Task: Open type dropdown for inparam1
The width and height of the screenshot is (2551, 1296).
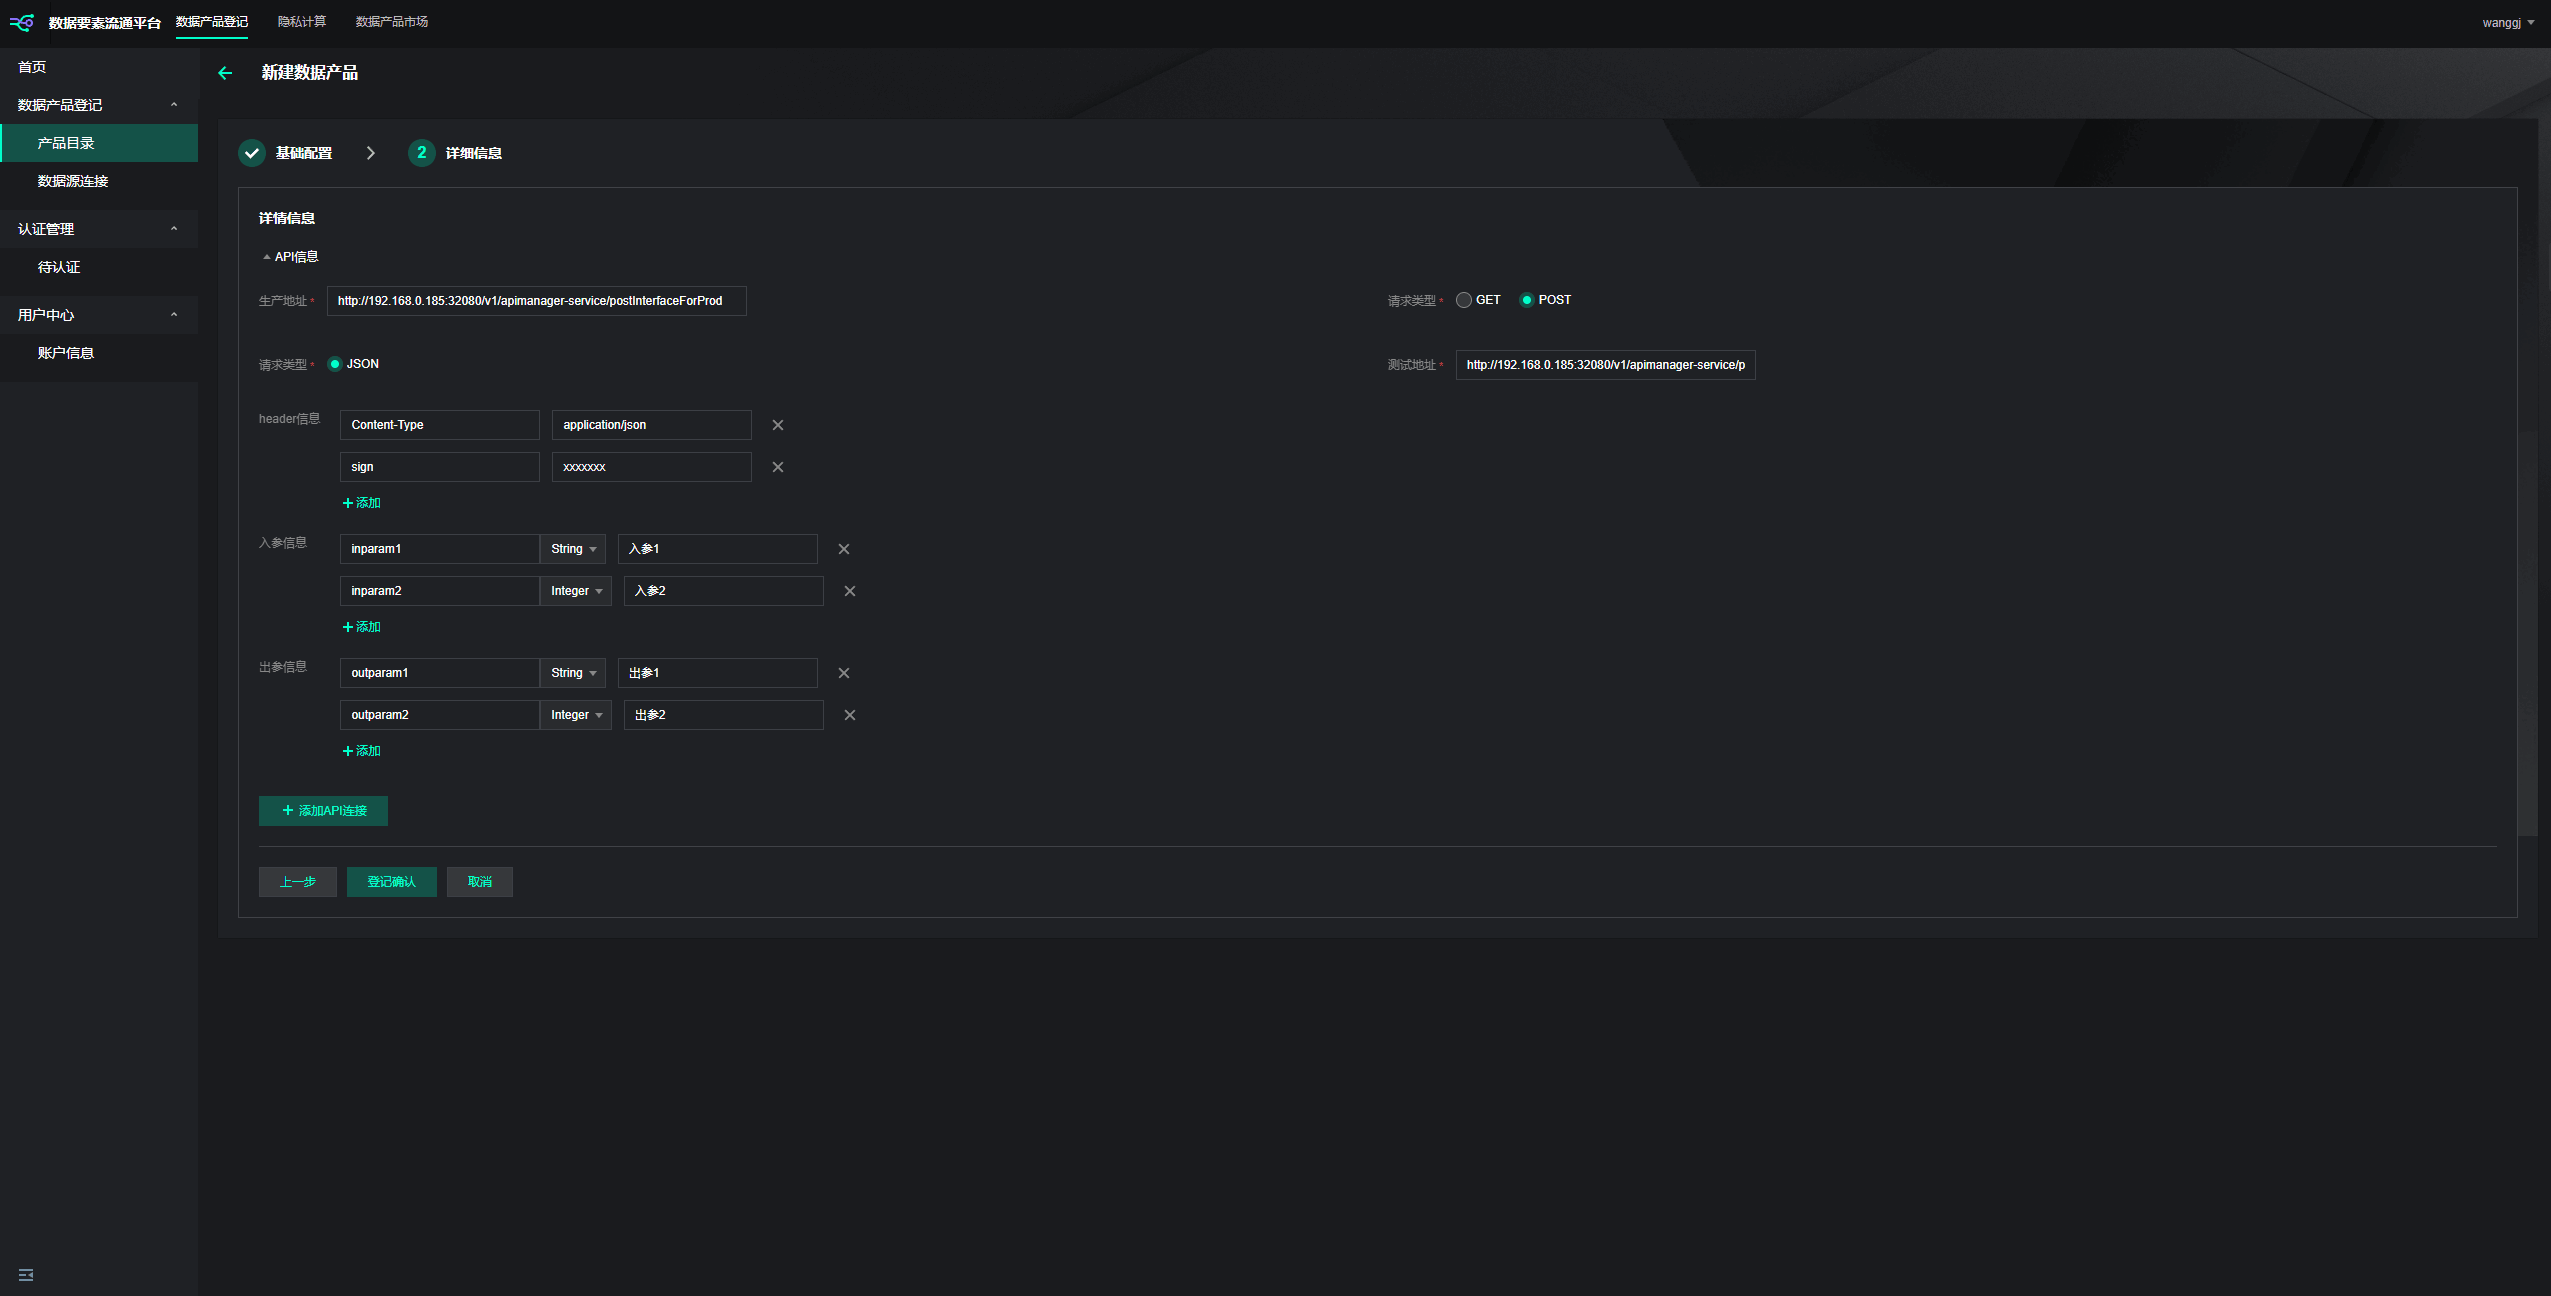Action: click(573, 549)
